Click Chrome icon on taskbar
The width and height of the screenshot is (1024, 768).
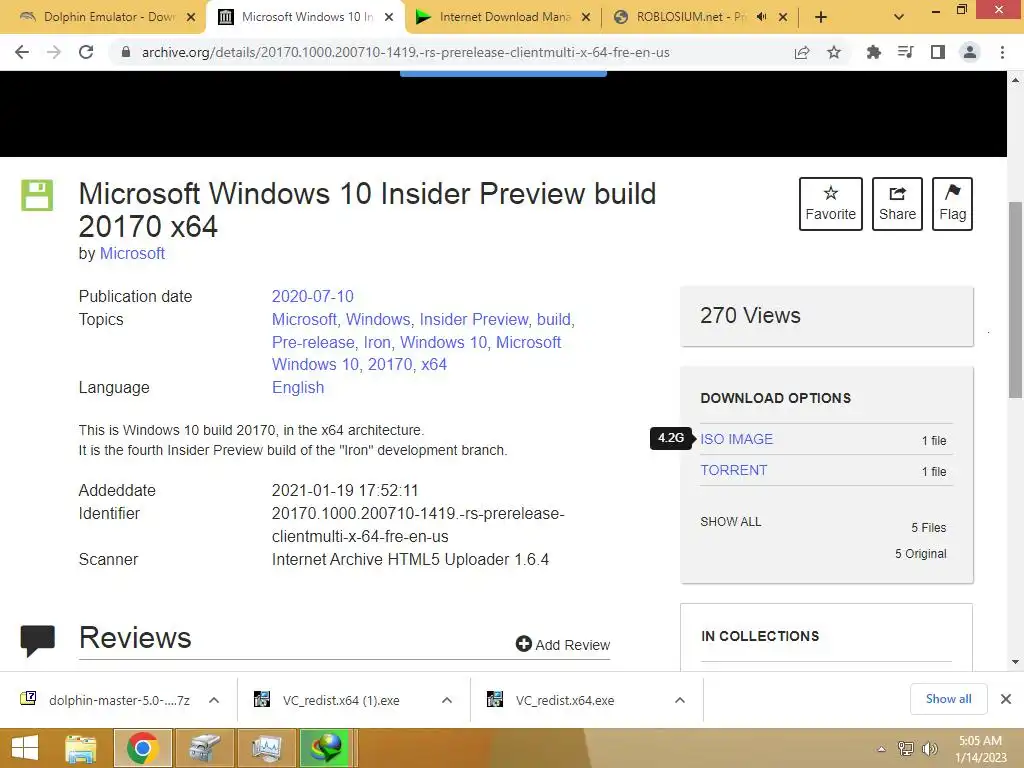(143, 748)
